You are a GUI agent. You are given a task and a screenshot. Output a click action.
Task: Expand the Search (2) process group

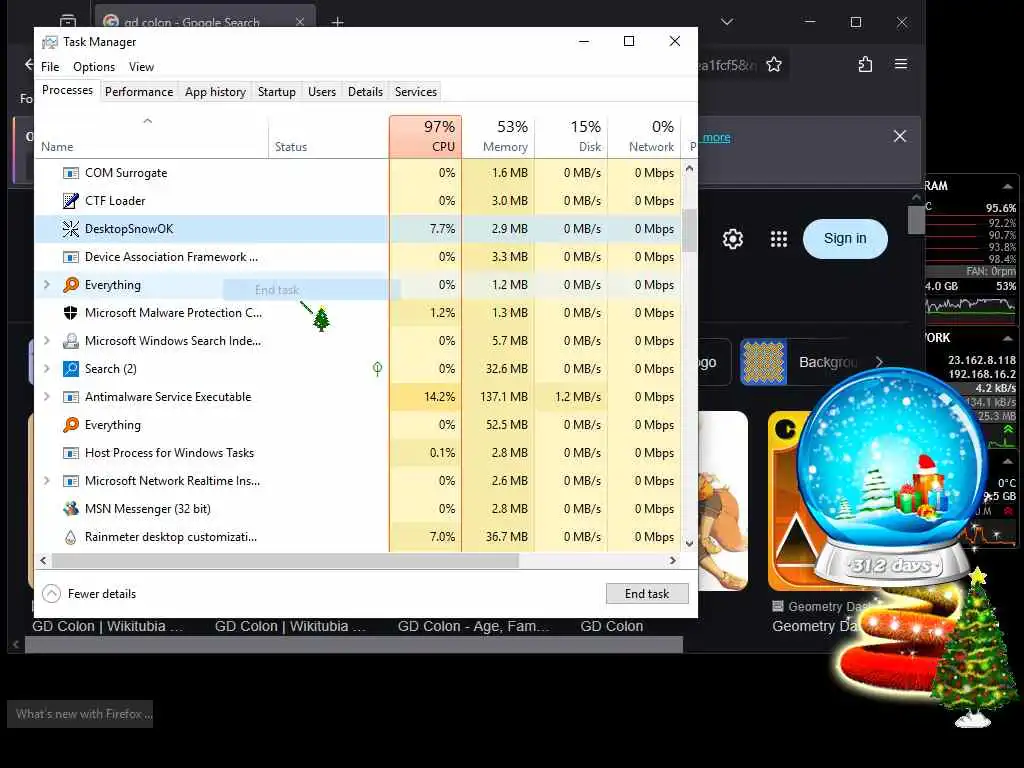pyautogui.click(x=46, y=369)
